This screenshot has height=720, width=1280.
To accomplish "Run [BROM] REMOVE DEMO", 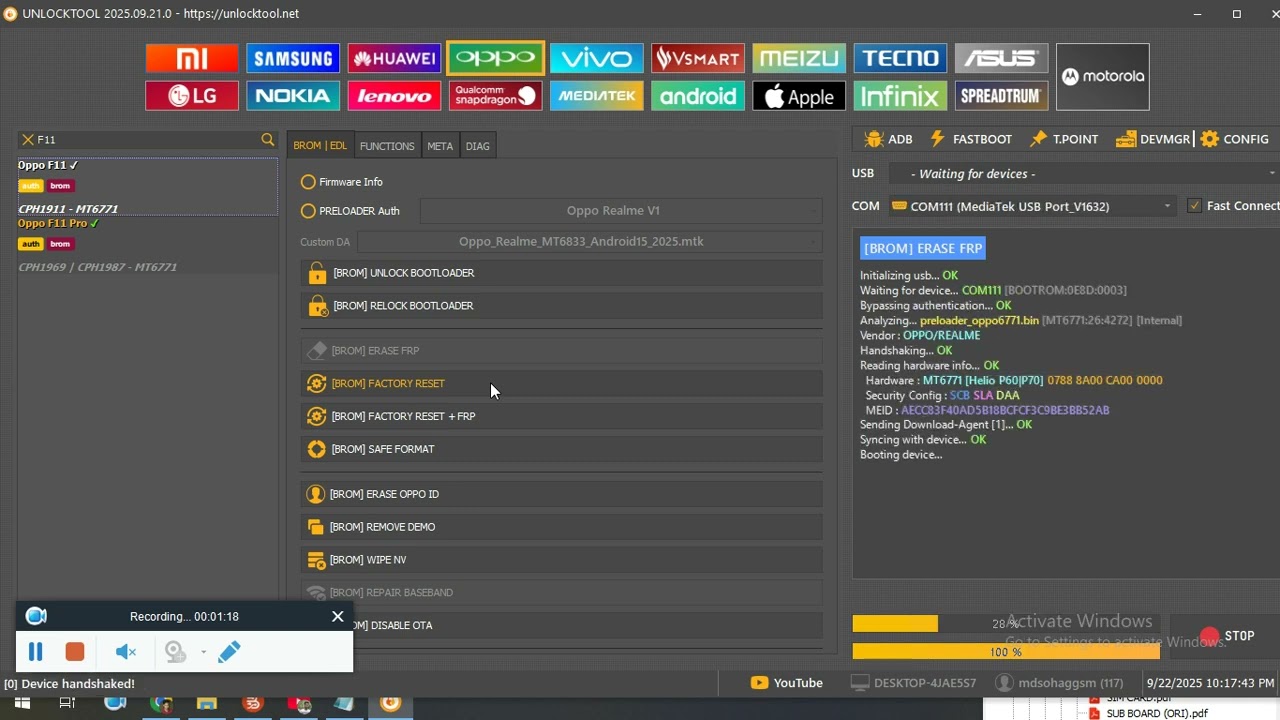I will pyautogui.click(x=561, y=528).
